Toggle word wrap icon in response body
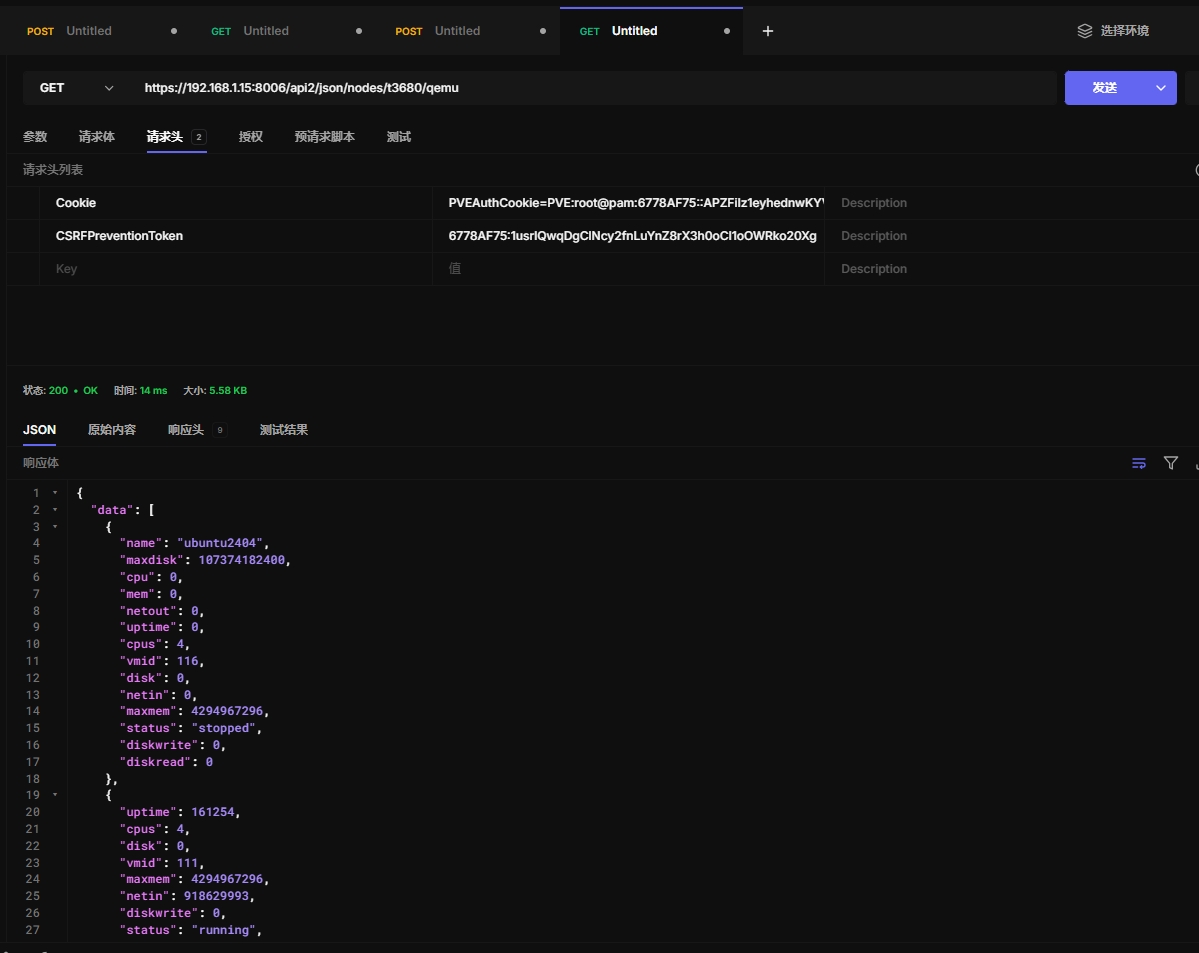The height and width of the screenshot is (953, 1199). [1138, 463]
